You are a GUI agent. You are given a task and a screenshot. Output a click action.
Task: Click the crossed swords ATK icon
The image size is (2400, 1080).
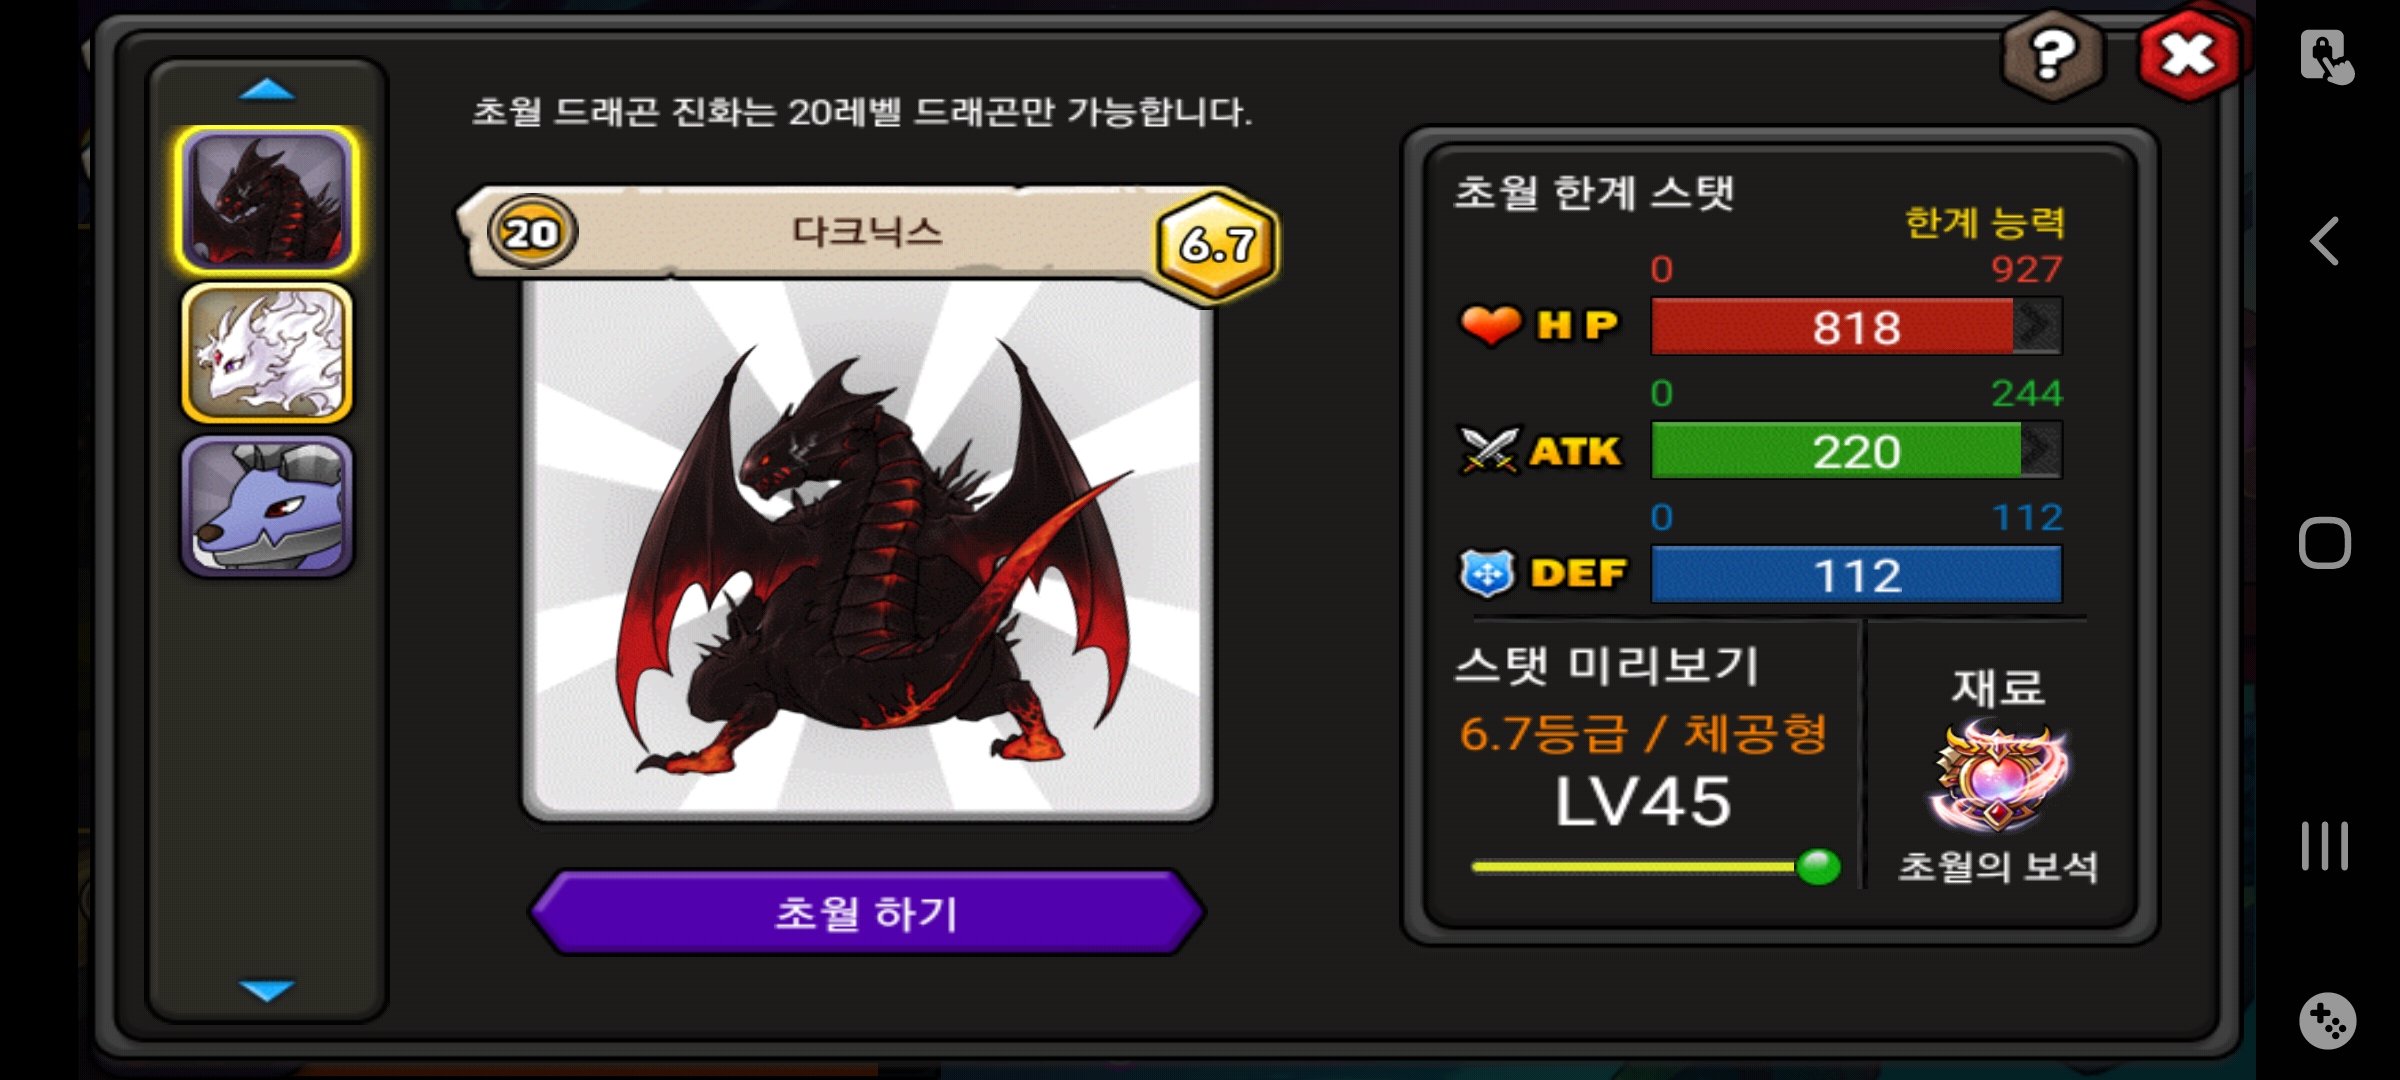pyautogui.click(x=1489, y=450)
